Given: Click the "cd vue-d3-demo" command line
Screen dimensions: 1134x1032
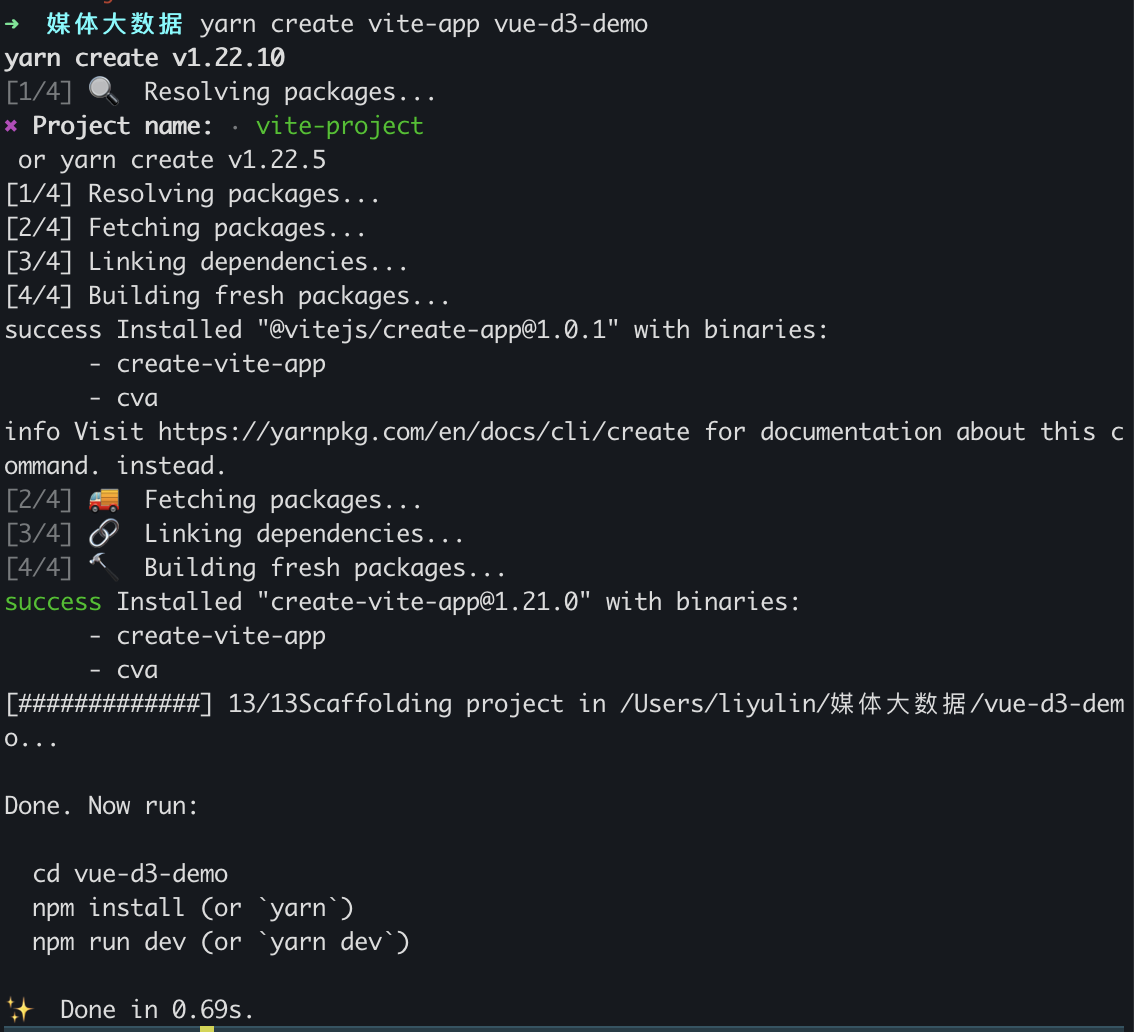Looking at the screenshot, I should (x=130, y=874).
